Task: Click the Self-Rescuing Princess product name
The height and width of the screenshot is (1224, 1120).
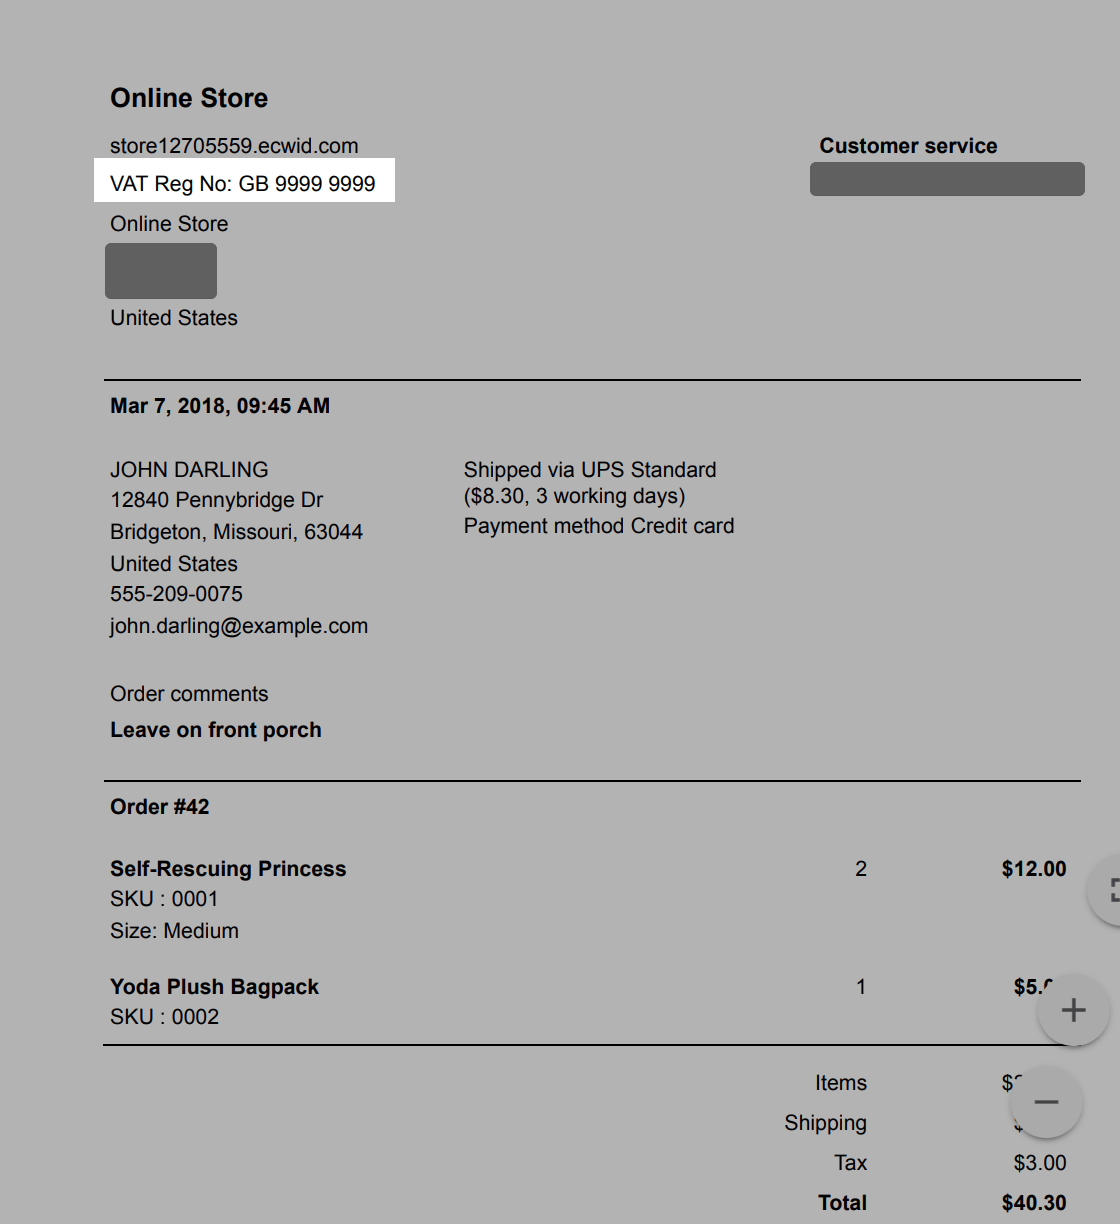Action: (x=228, y=869)
